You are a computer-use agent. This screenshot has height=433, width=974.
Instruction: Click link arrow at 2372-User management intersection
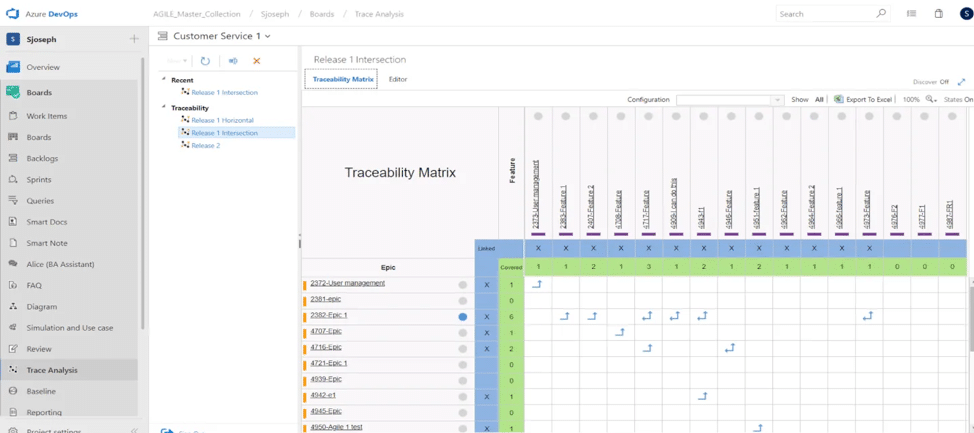point(538,285)
